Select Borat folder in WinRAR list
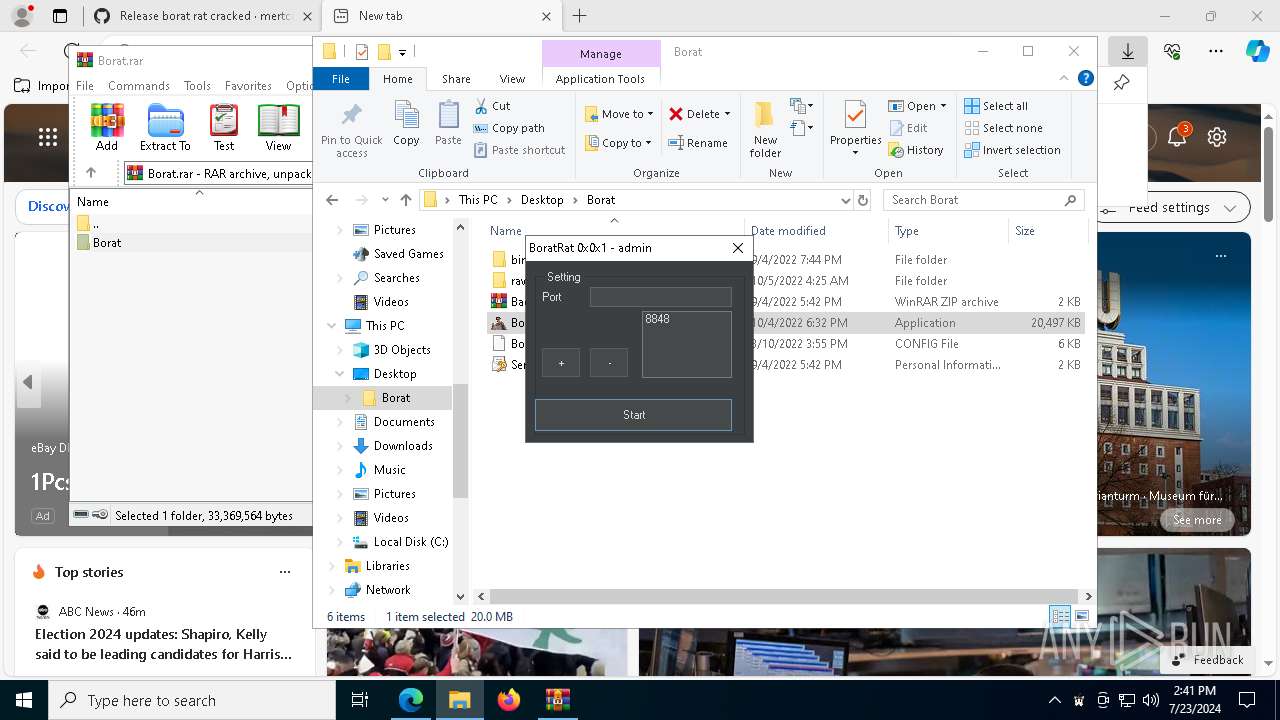The image size is (1280, 720). (x=107, y=243)
